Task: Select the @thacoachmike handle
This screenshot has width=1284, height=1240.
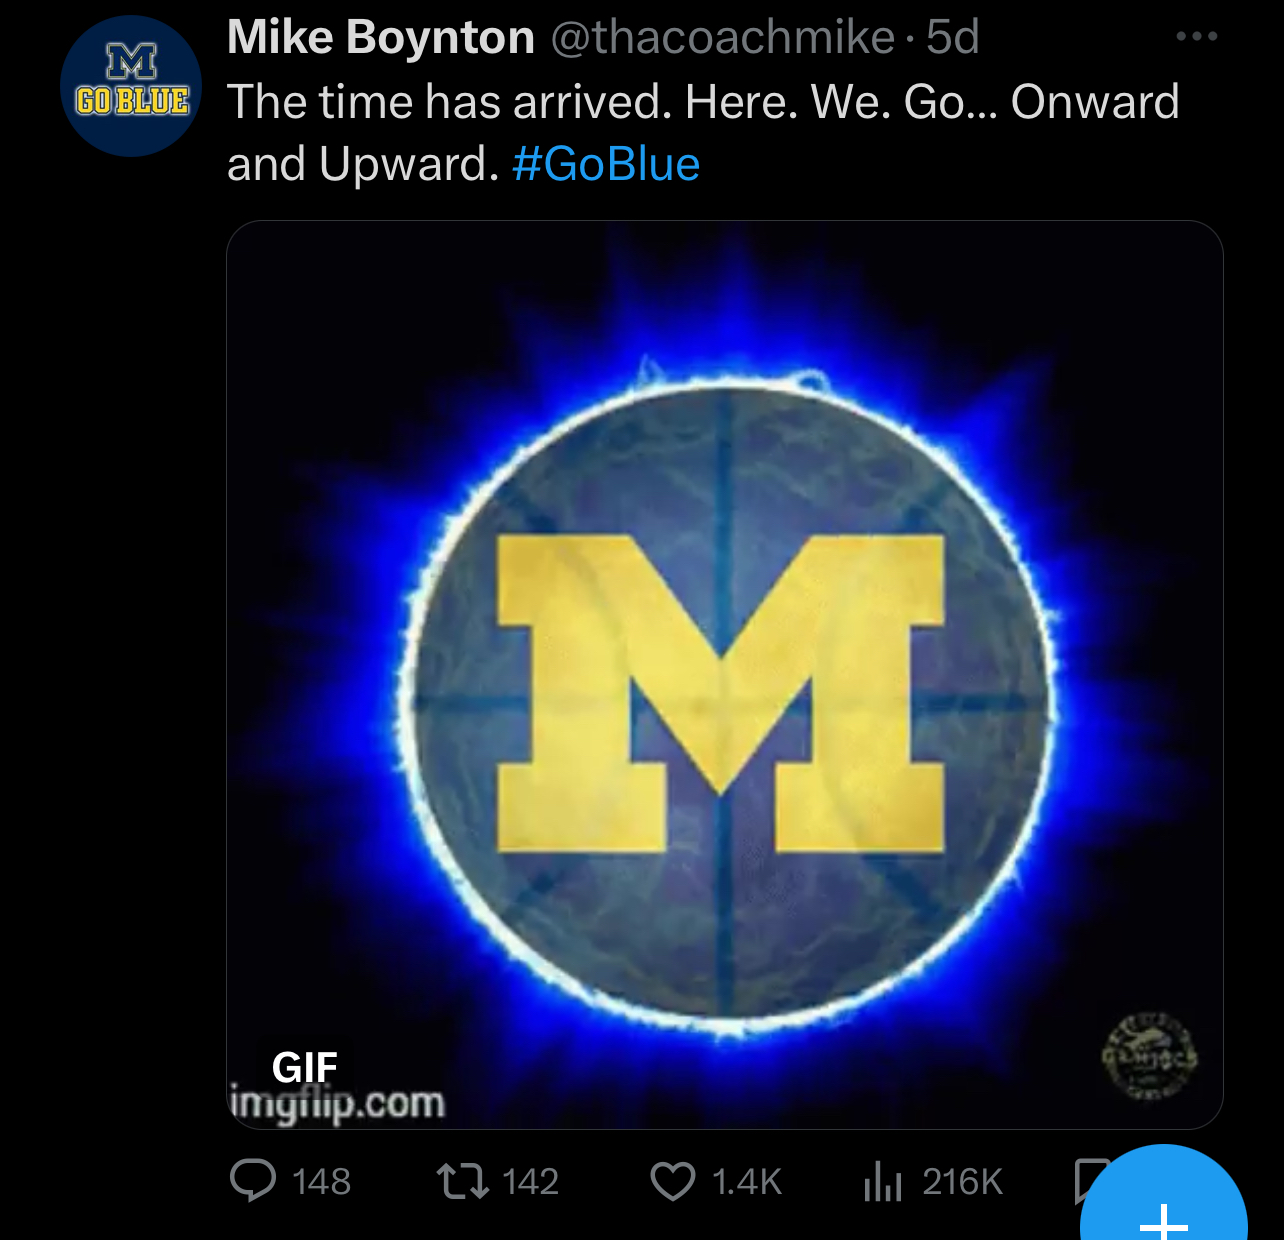Action: click(x=723, y=38)
